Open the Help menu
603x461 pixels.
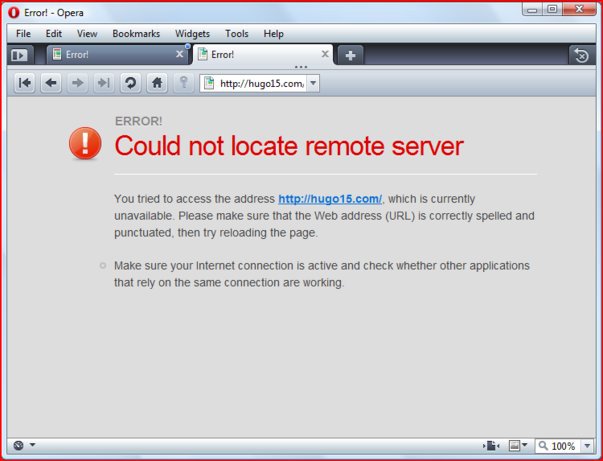click(x=273, y=34)
